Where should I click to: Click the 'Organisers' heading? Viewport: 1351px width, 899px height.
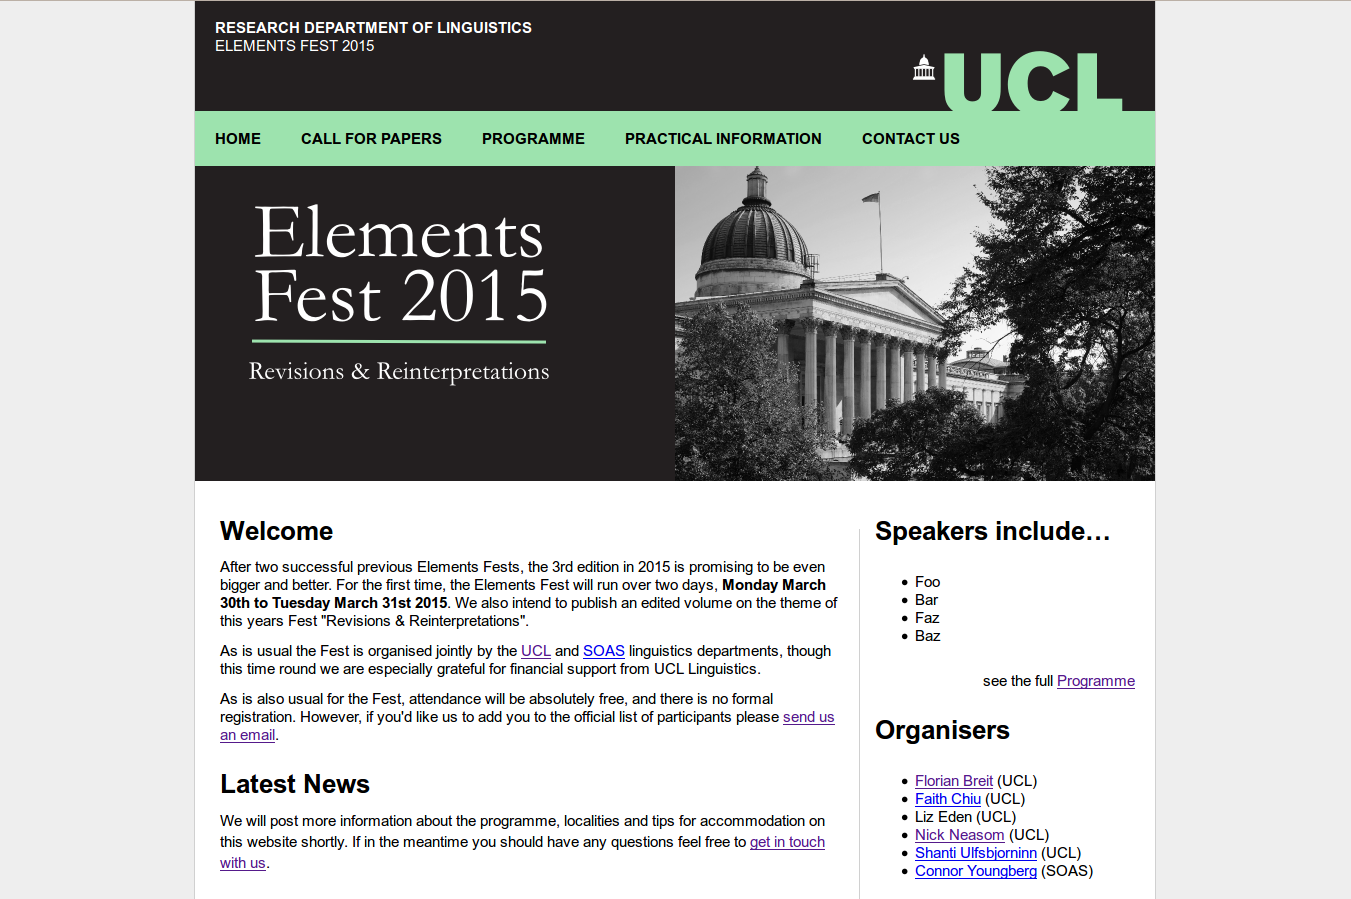[x=942, y=730]
